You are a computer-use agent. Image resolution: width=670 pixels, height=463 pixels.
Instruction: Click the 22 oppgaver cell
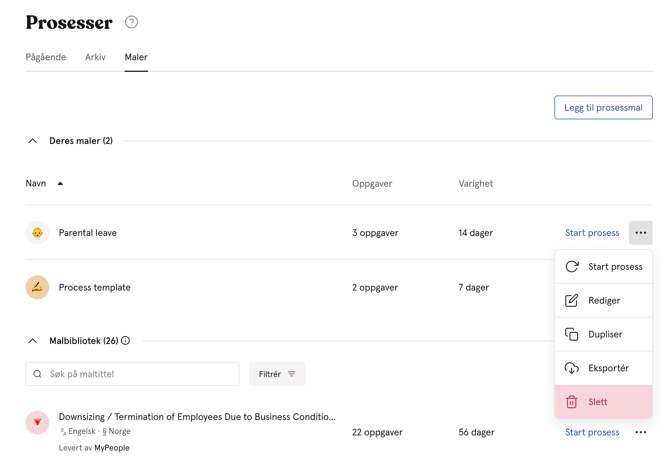(377, 432)
